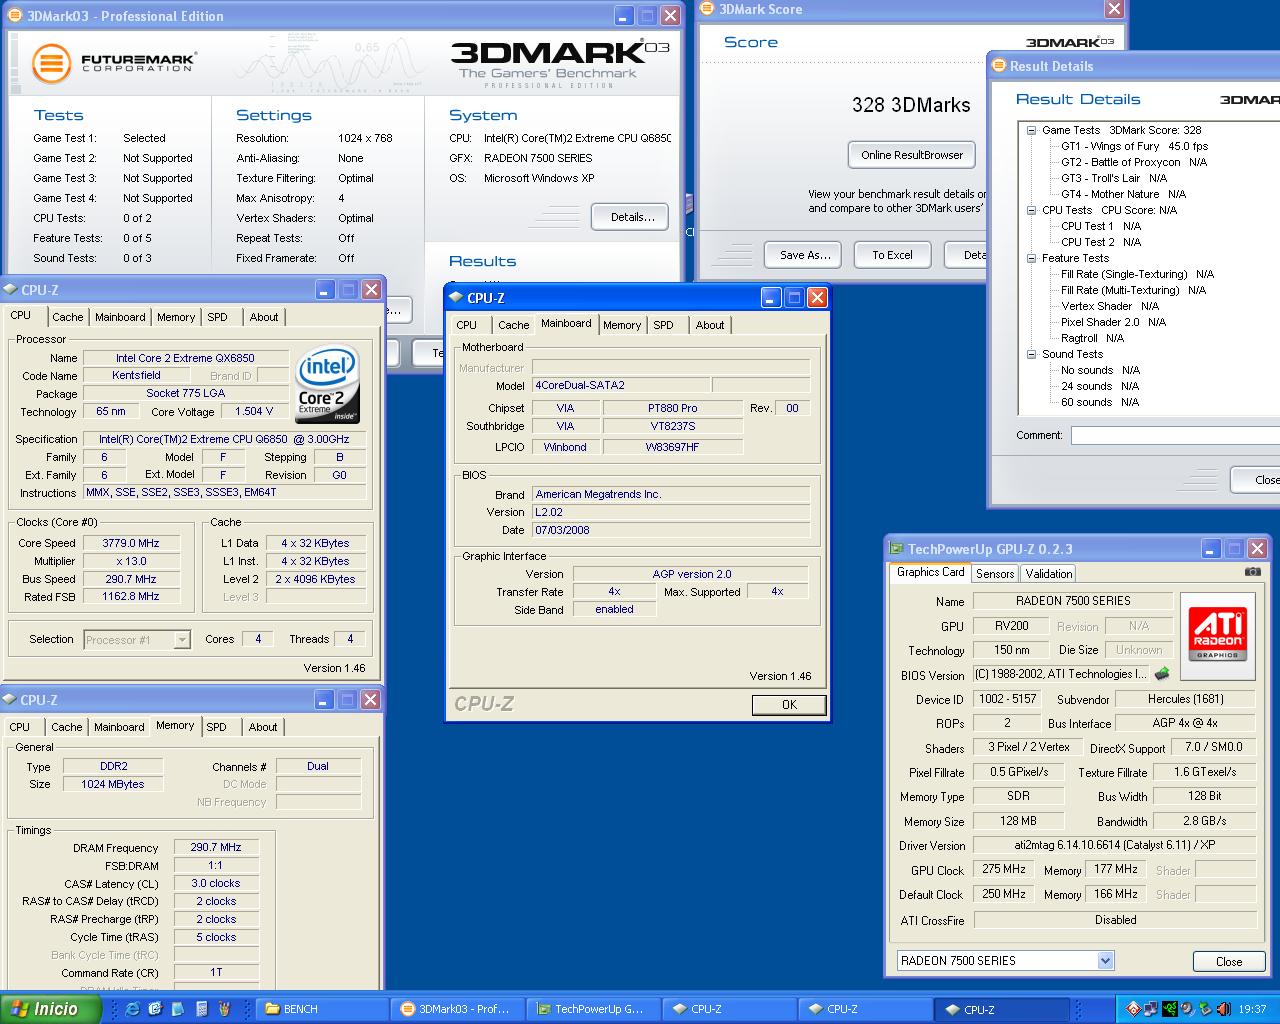Collapse the CPU Tests tree node
The image size is (1280, 1024).
tap(1031, 210)
